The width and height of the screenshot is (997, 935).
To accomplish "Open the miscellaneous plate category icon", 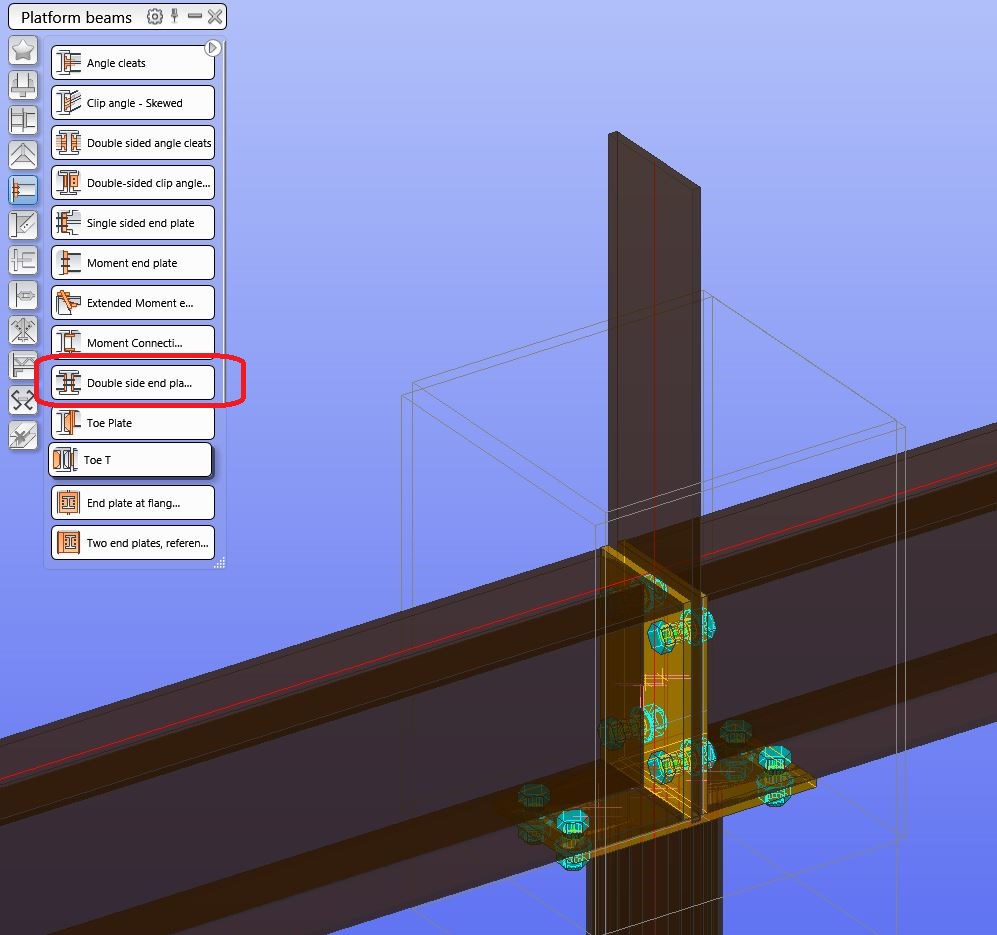I will (23, 436).
